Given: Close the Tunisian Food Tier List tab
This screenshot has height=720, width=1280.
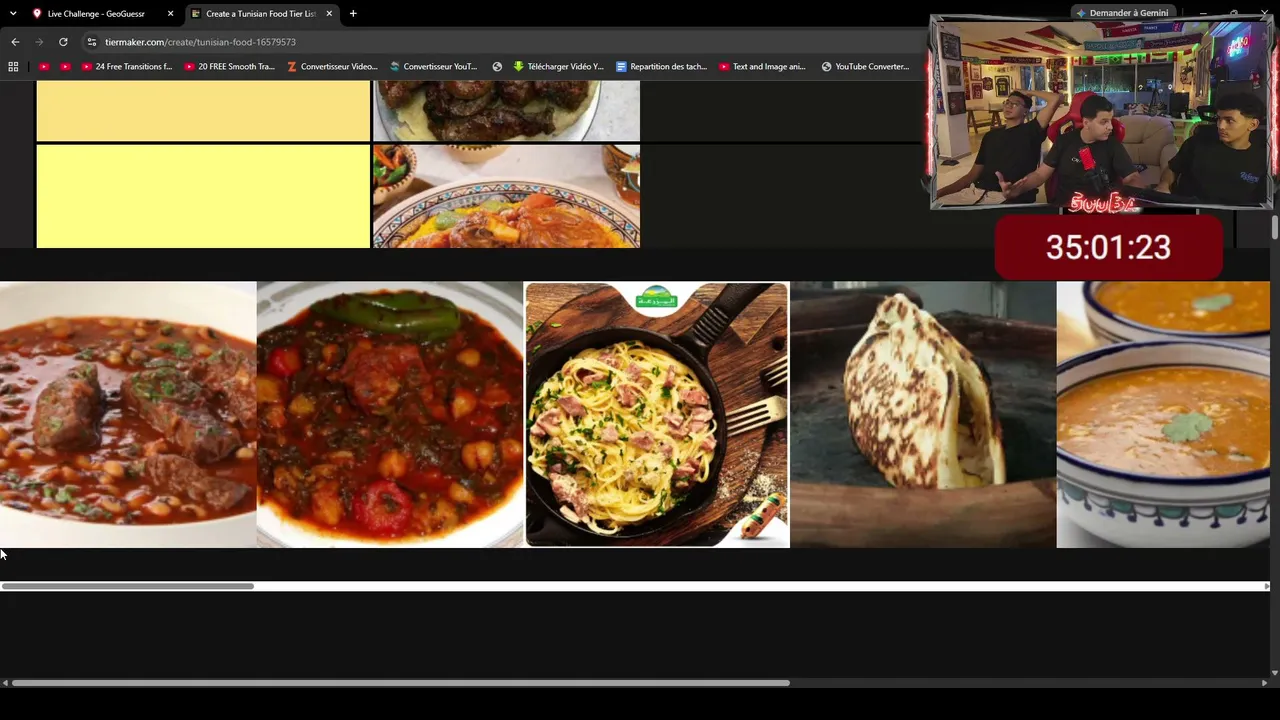Looking at the screenshot, I should tap(329, 14).
